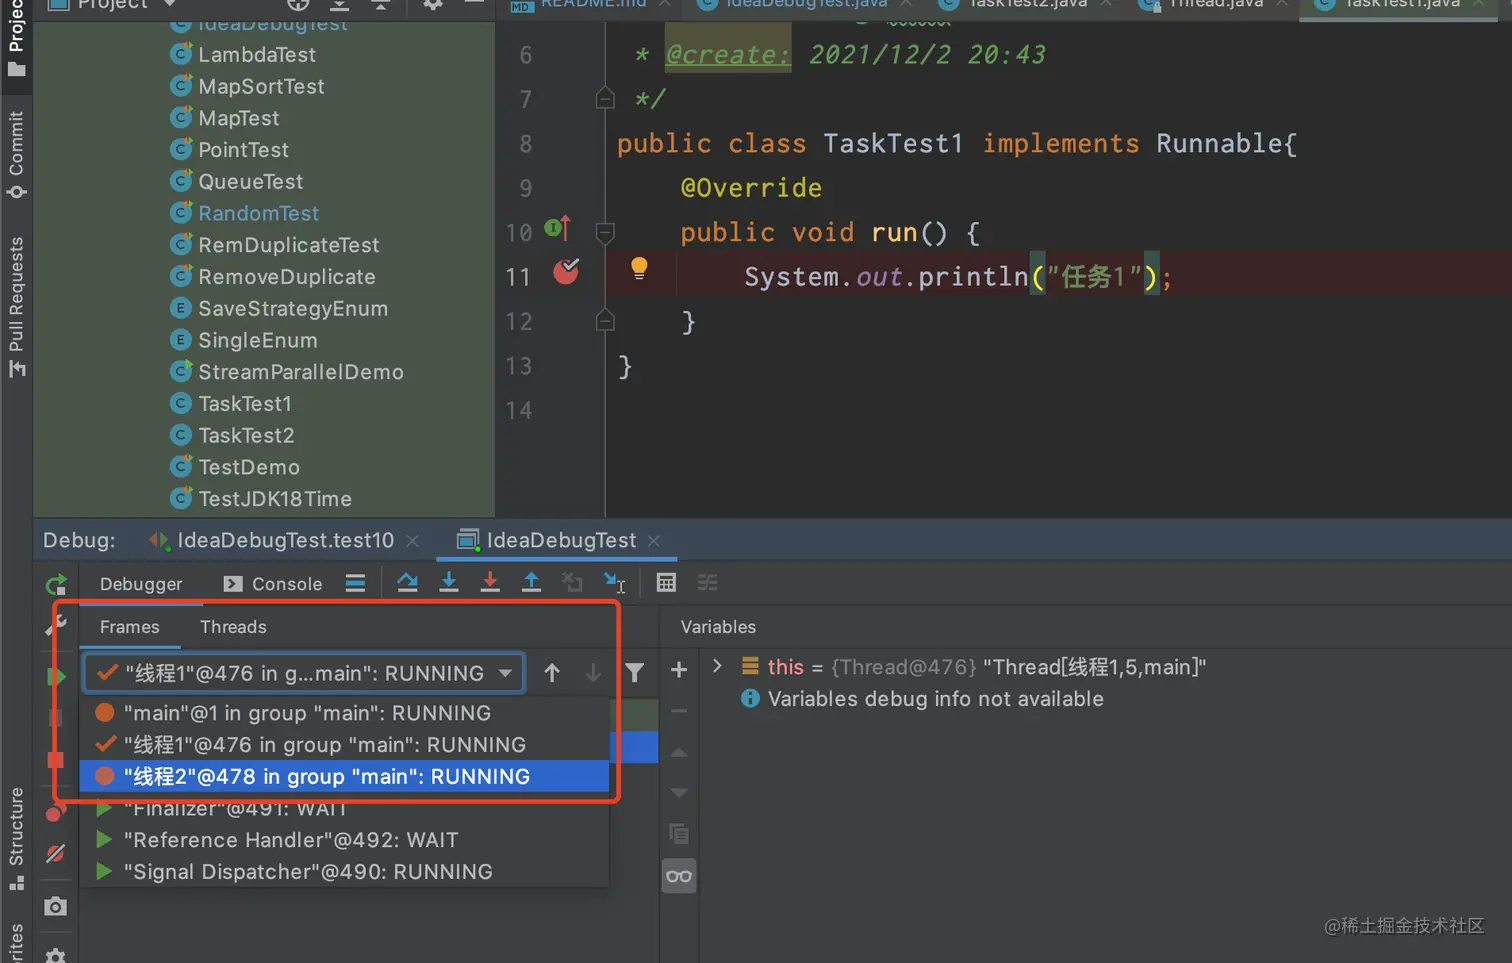Open View Breakpoints from the debug sidebar
Screen dimensions: 1512x963
click(x=56, y=812)
